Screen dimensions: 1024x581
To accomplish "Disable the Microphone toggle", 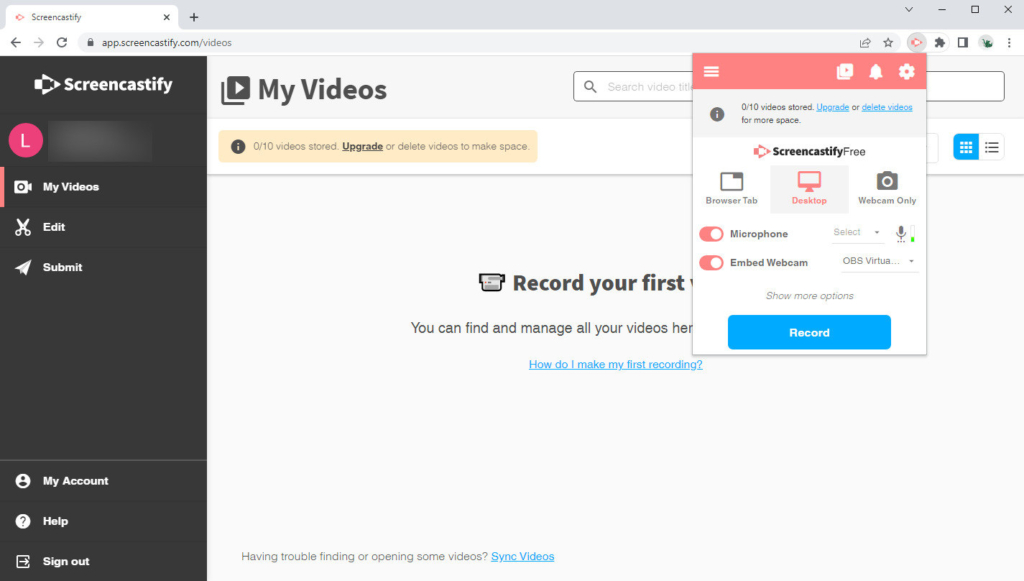I will pyautogui.click(x=711, y=233).
